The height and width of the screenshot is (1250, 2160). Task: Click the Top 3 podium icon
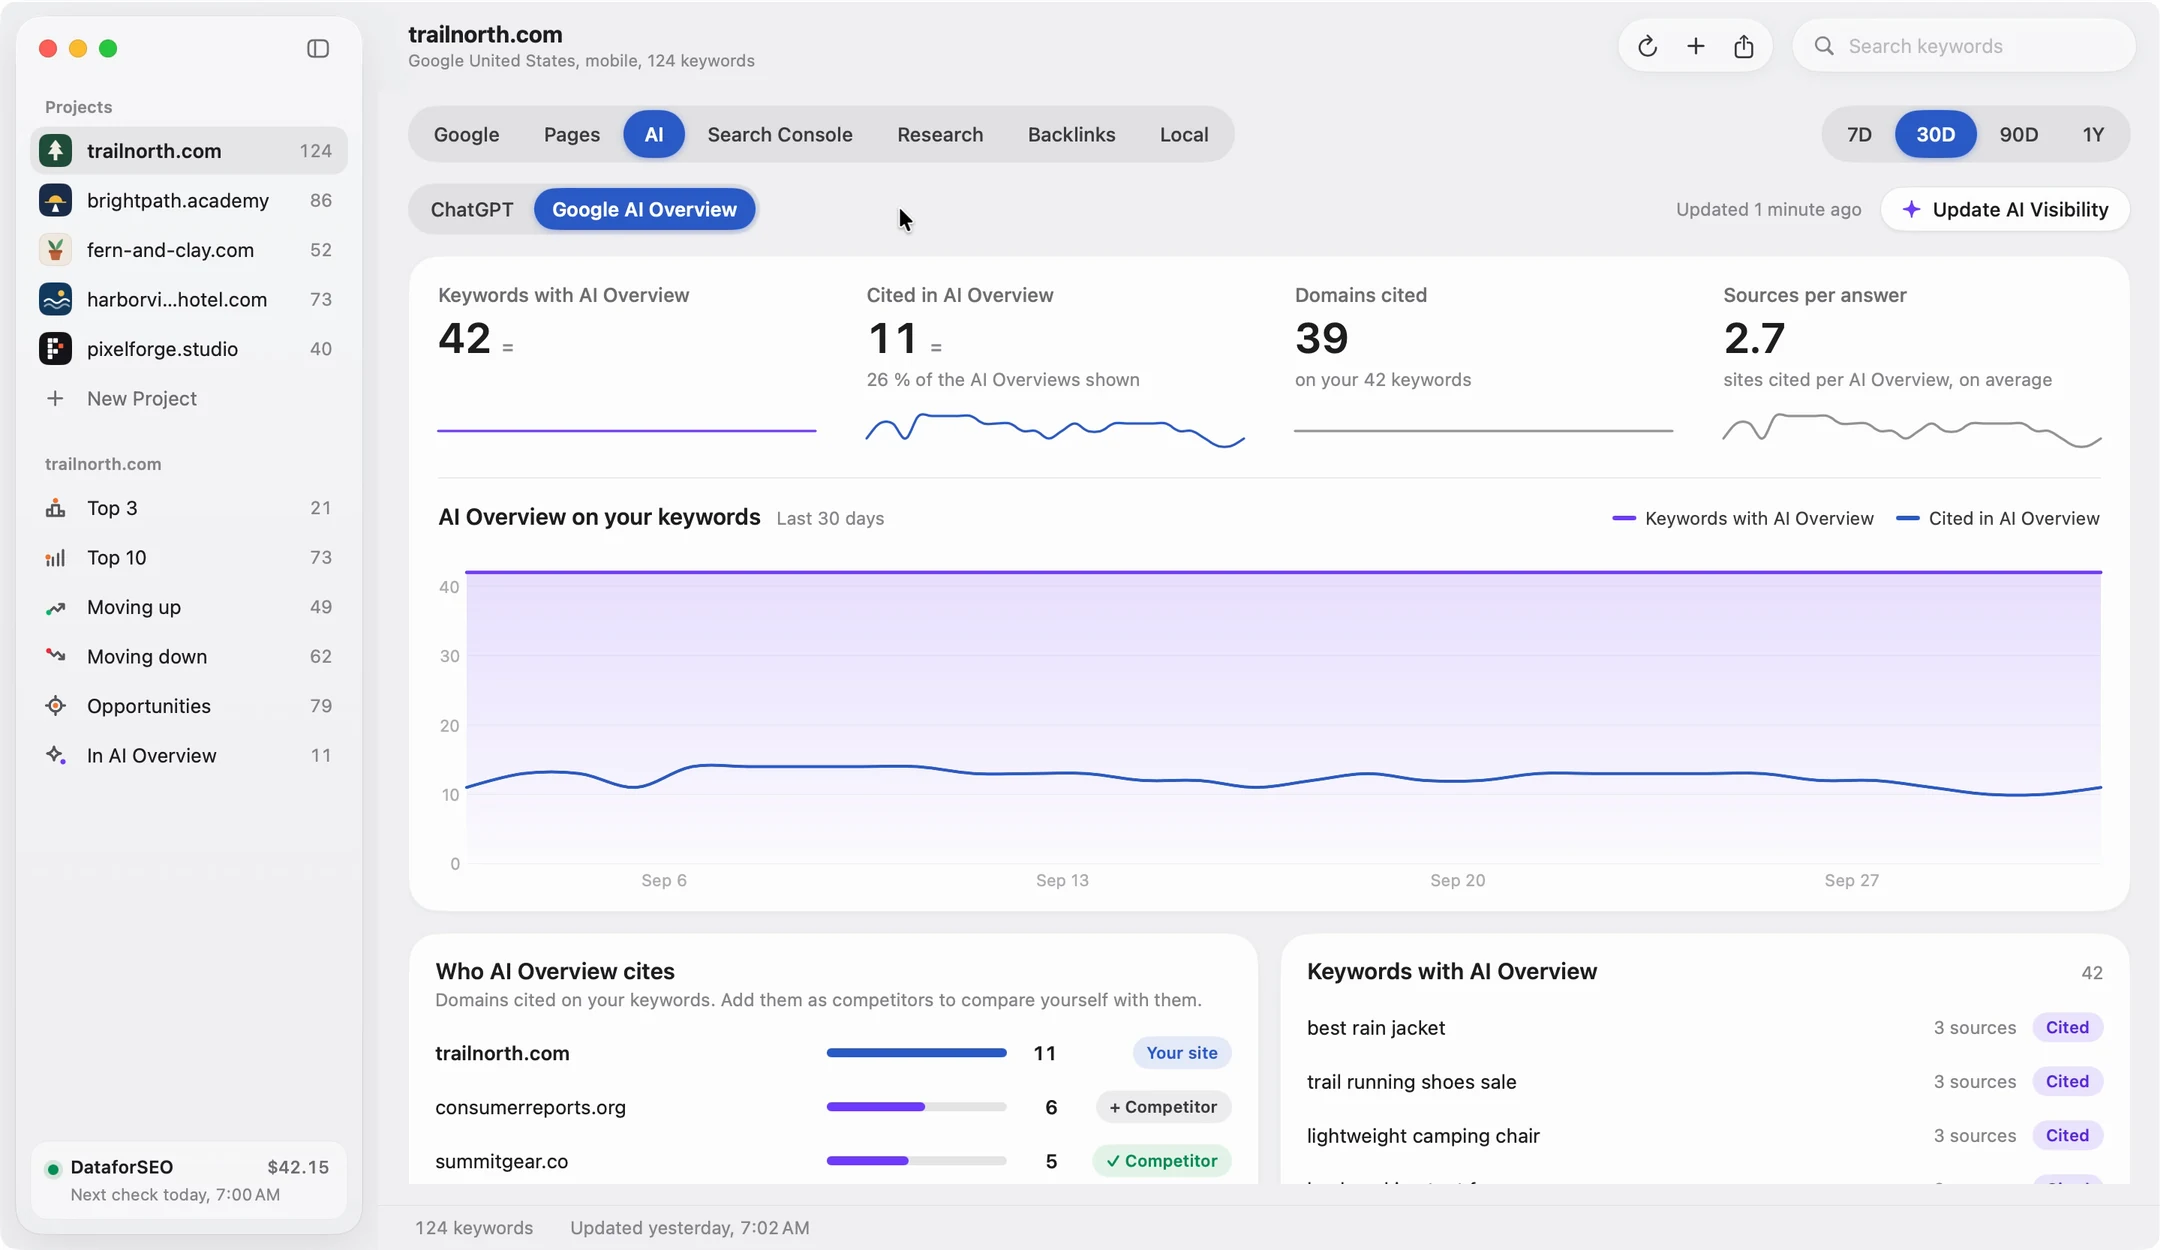(55, 508)
